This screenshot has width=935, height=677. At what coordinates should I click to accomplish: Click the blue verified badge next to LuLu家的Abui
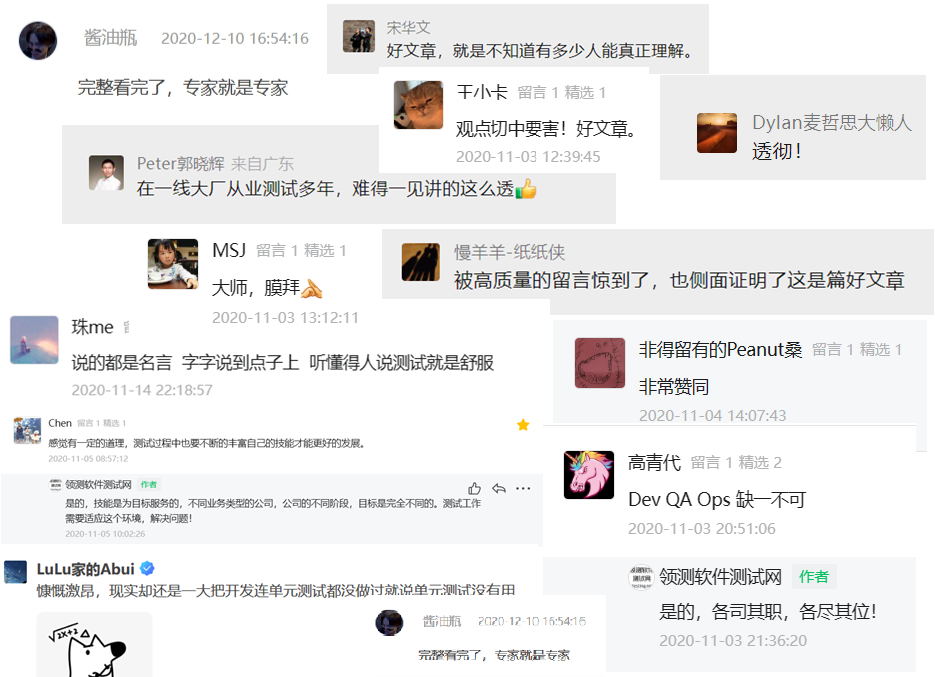147,568
